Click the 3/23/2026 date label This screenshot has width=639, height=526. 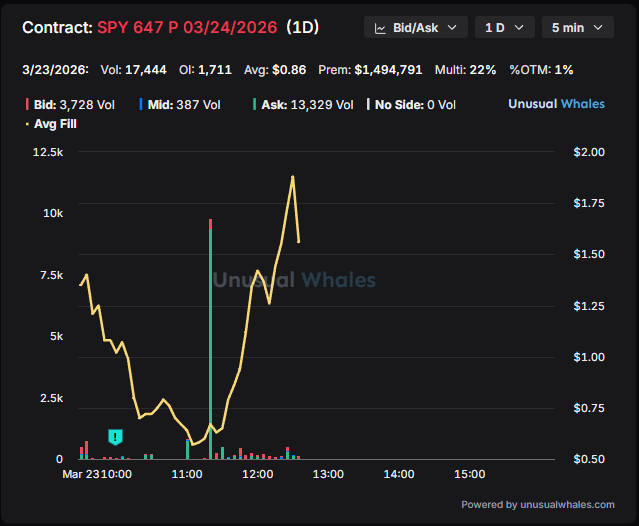pos(55,70)
